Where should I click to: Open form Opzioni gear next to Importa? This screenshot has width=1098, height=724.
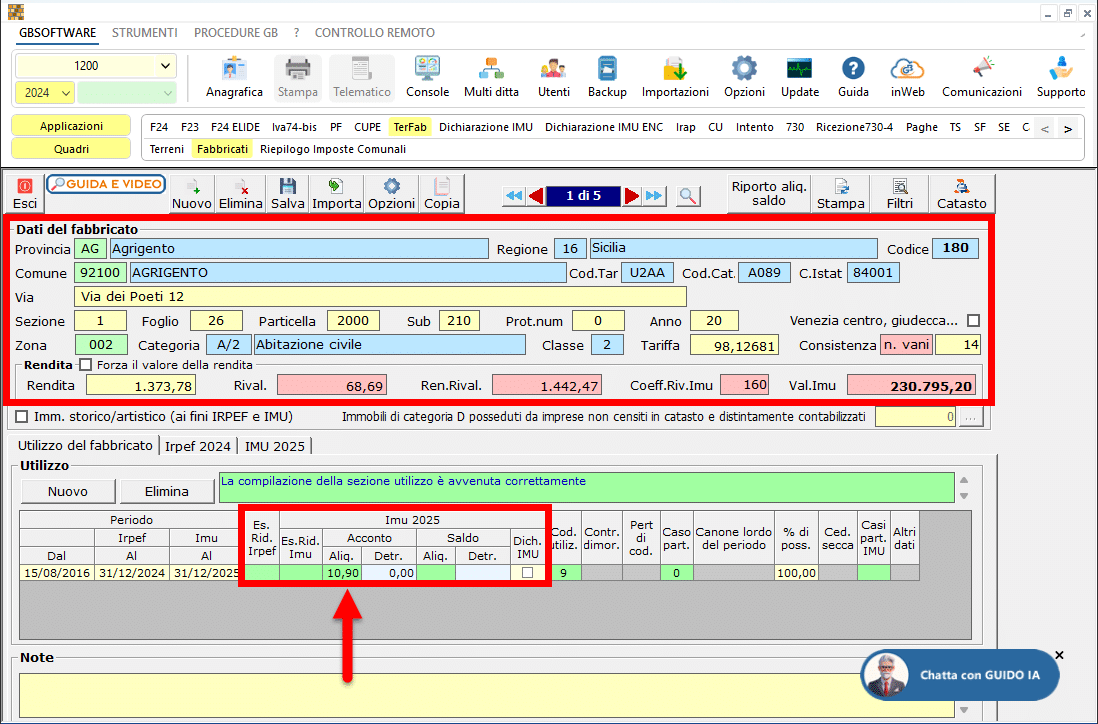point(391,193)
